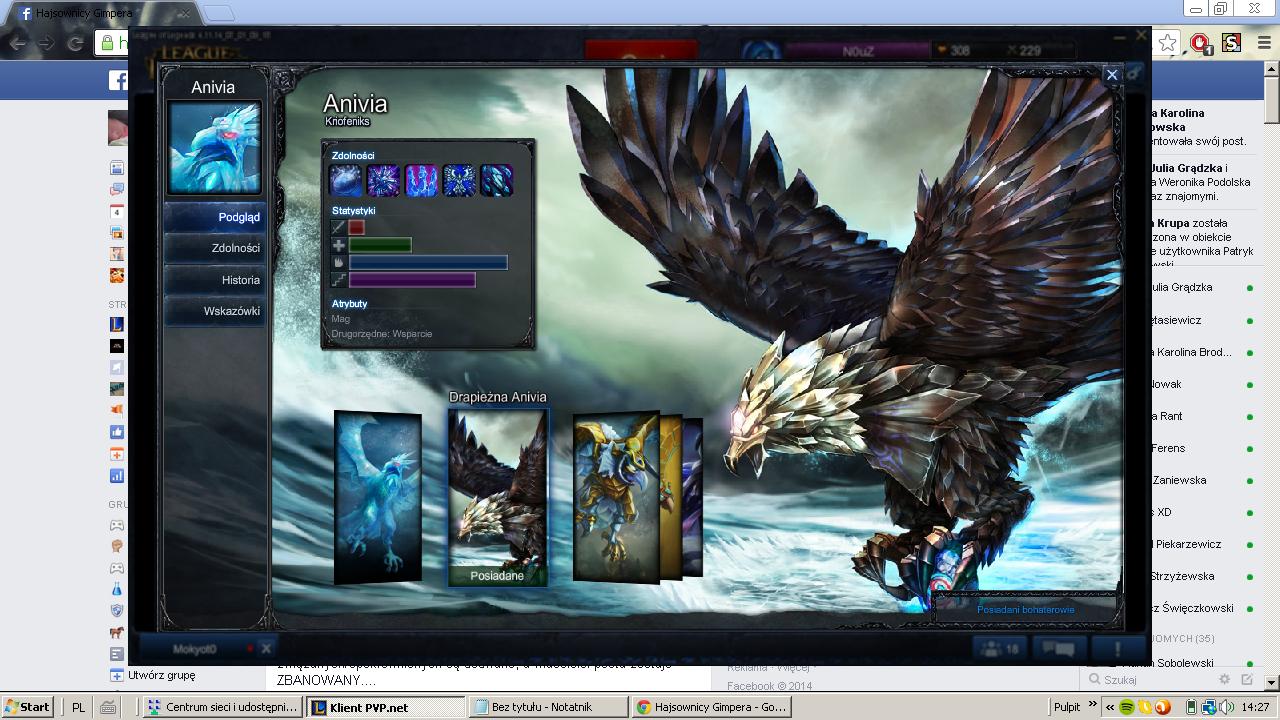This screenshot has height=720, width=1280.
Task: Click the Spotify tray icon
Action: pyautogui.click(x=1127, y=707)
